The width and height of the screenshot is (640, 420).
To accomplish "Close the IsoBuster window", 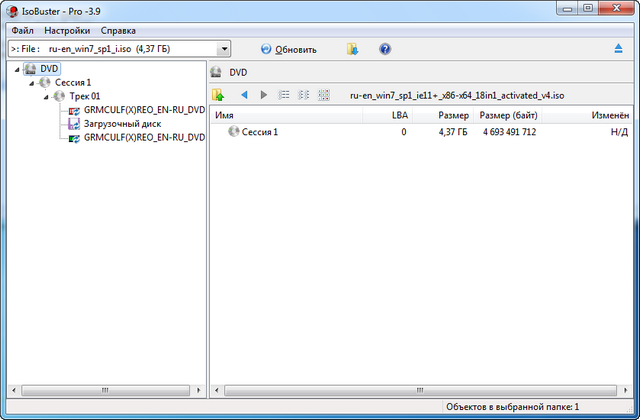I will [616, 8].
